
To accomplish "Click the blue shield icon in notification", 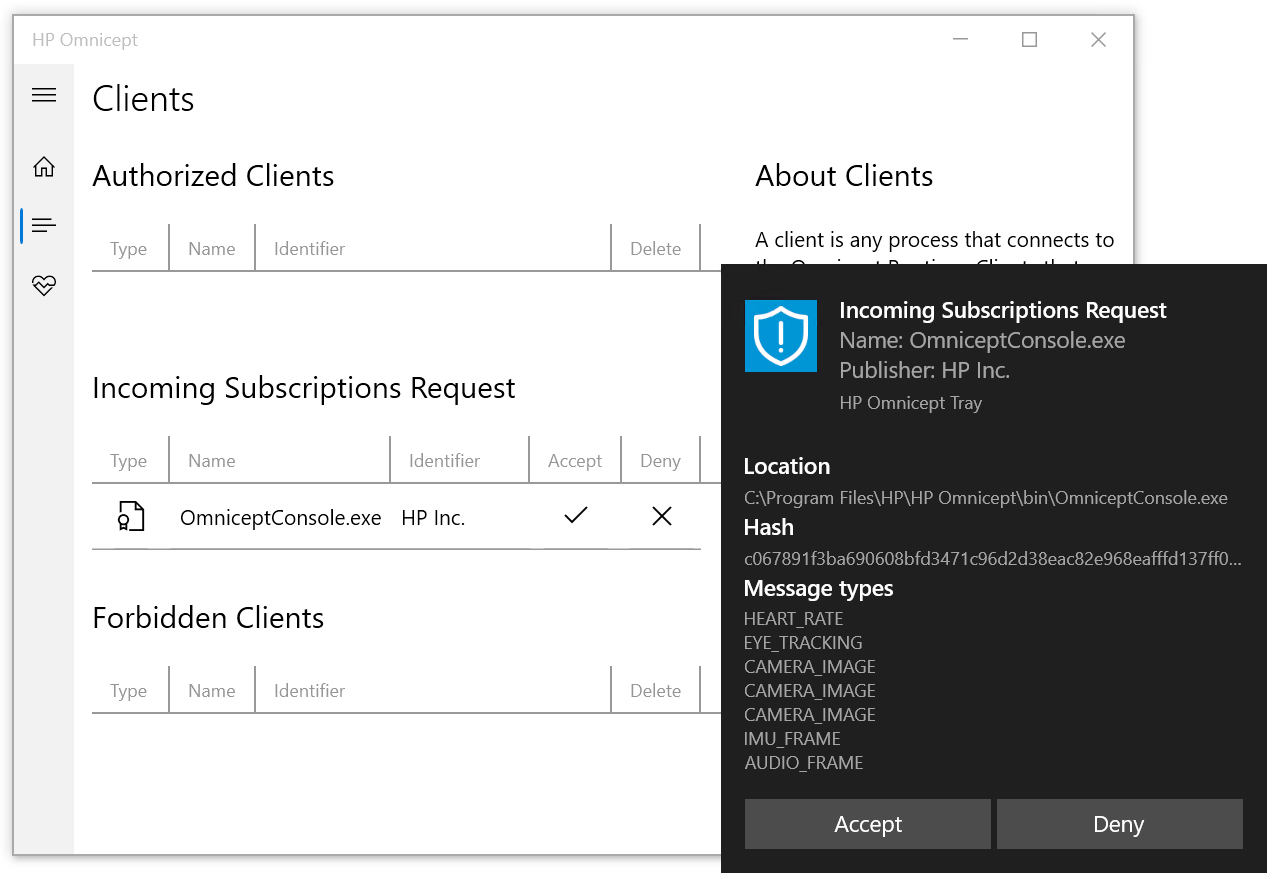I will 781,336.
